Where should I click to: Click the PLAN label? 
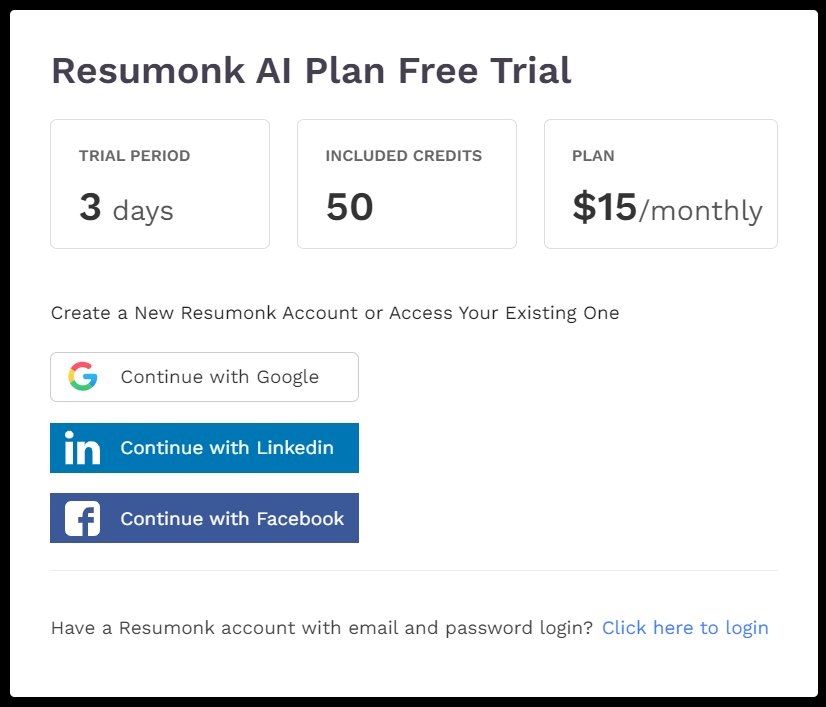593,156
